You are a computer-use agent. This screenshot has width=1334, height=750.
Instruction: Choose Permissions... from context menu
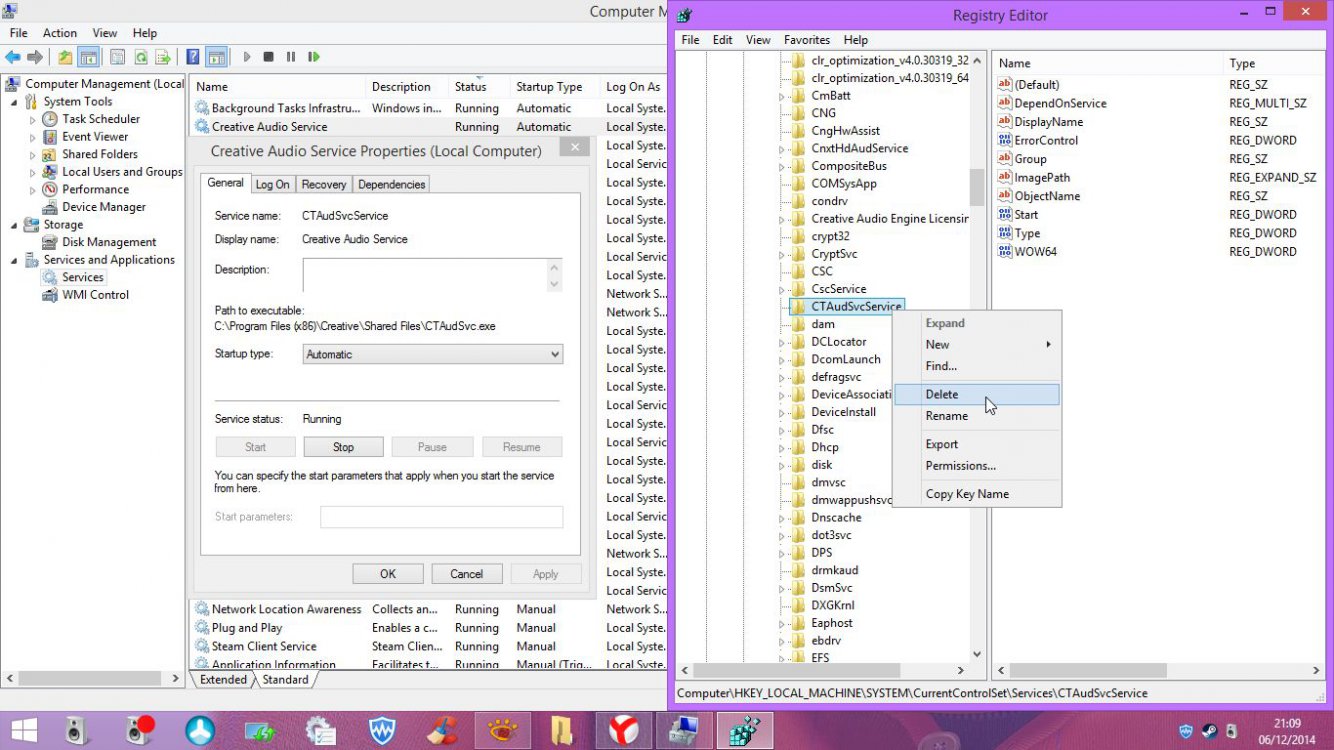tap(976, 465)
